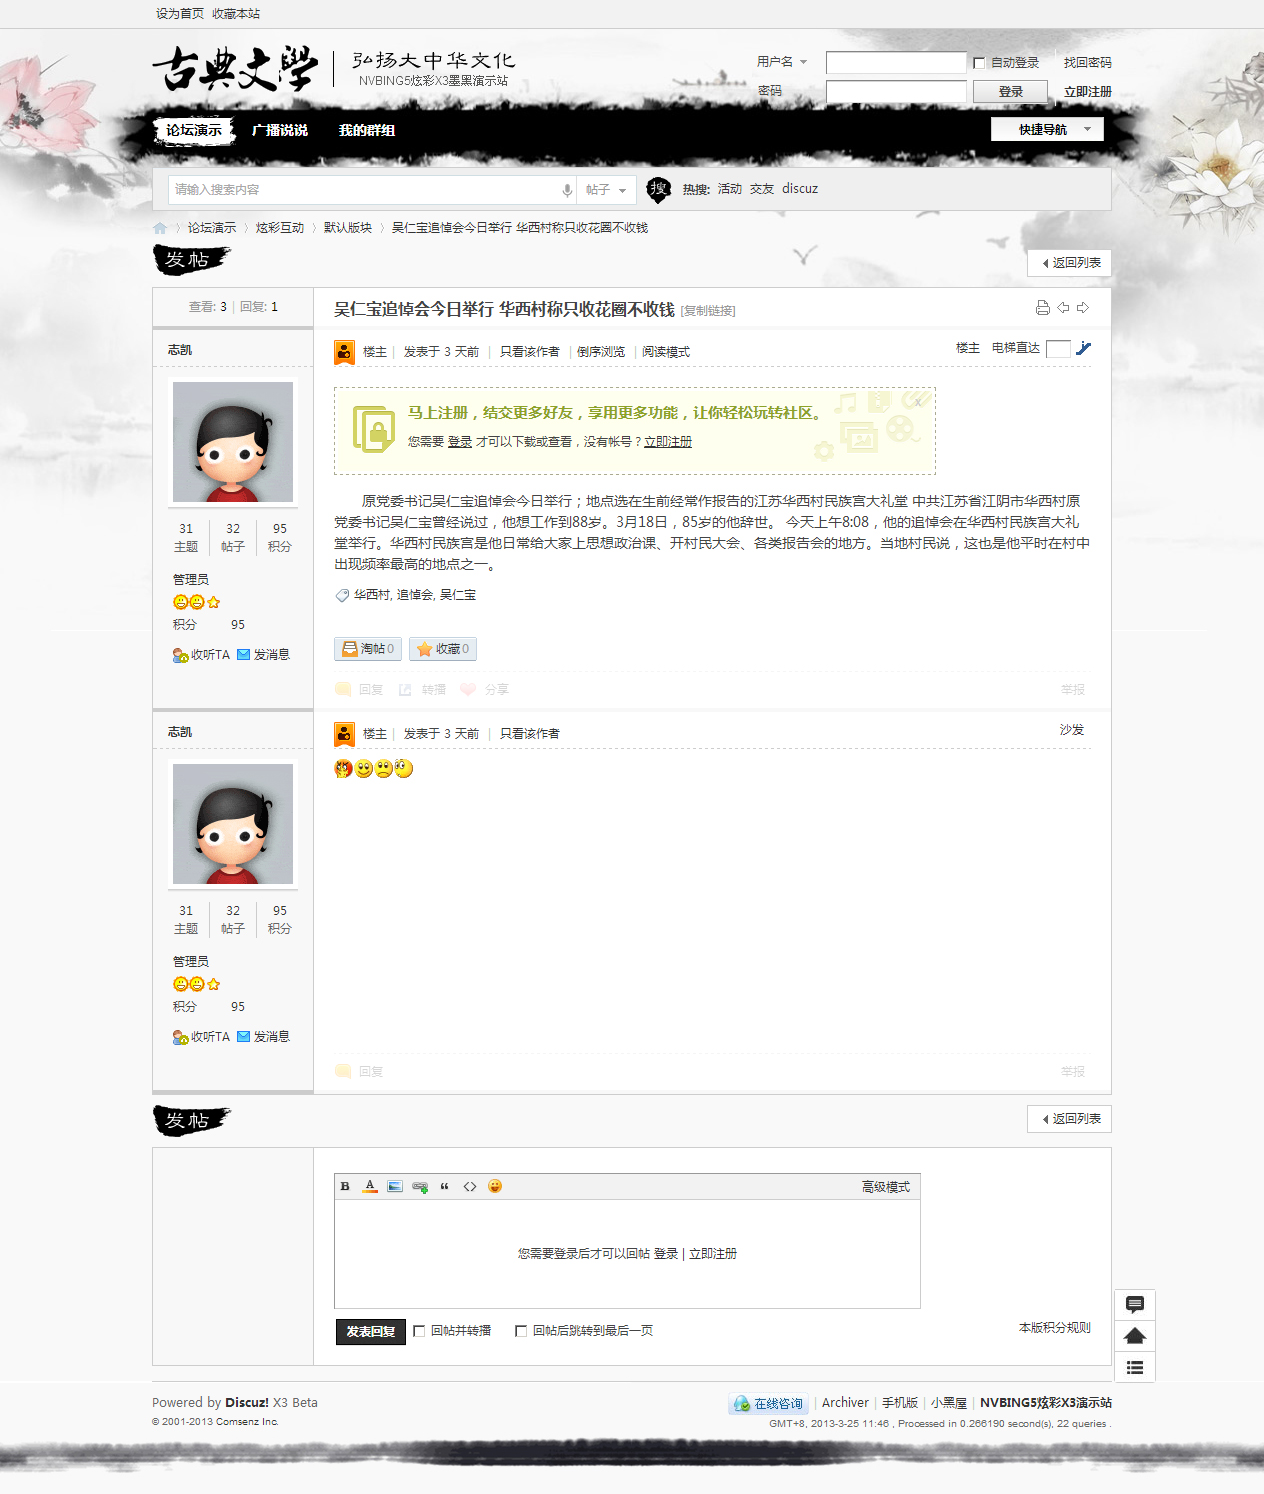Click the 本版积分规则 link
Viewport: 1264px width, 1494px height.
point(1055,1328)
